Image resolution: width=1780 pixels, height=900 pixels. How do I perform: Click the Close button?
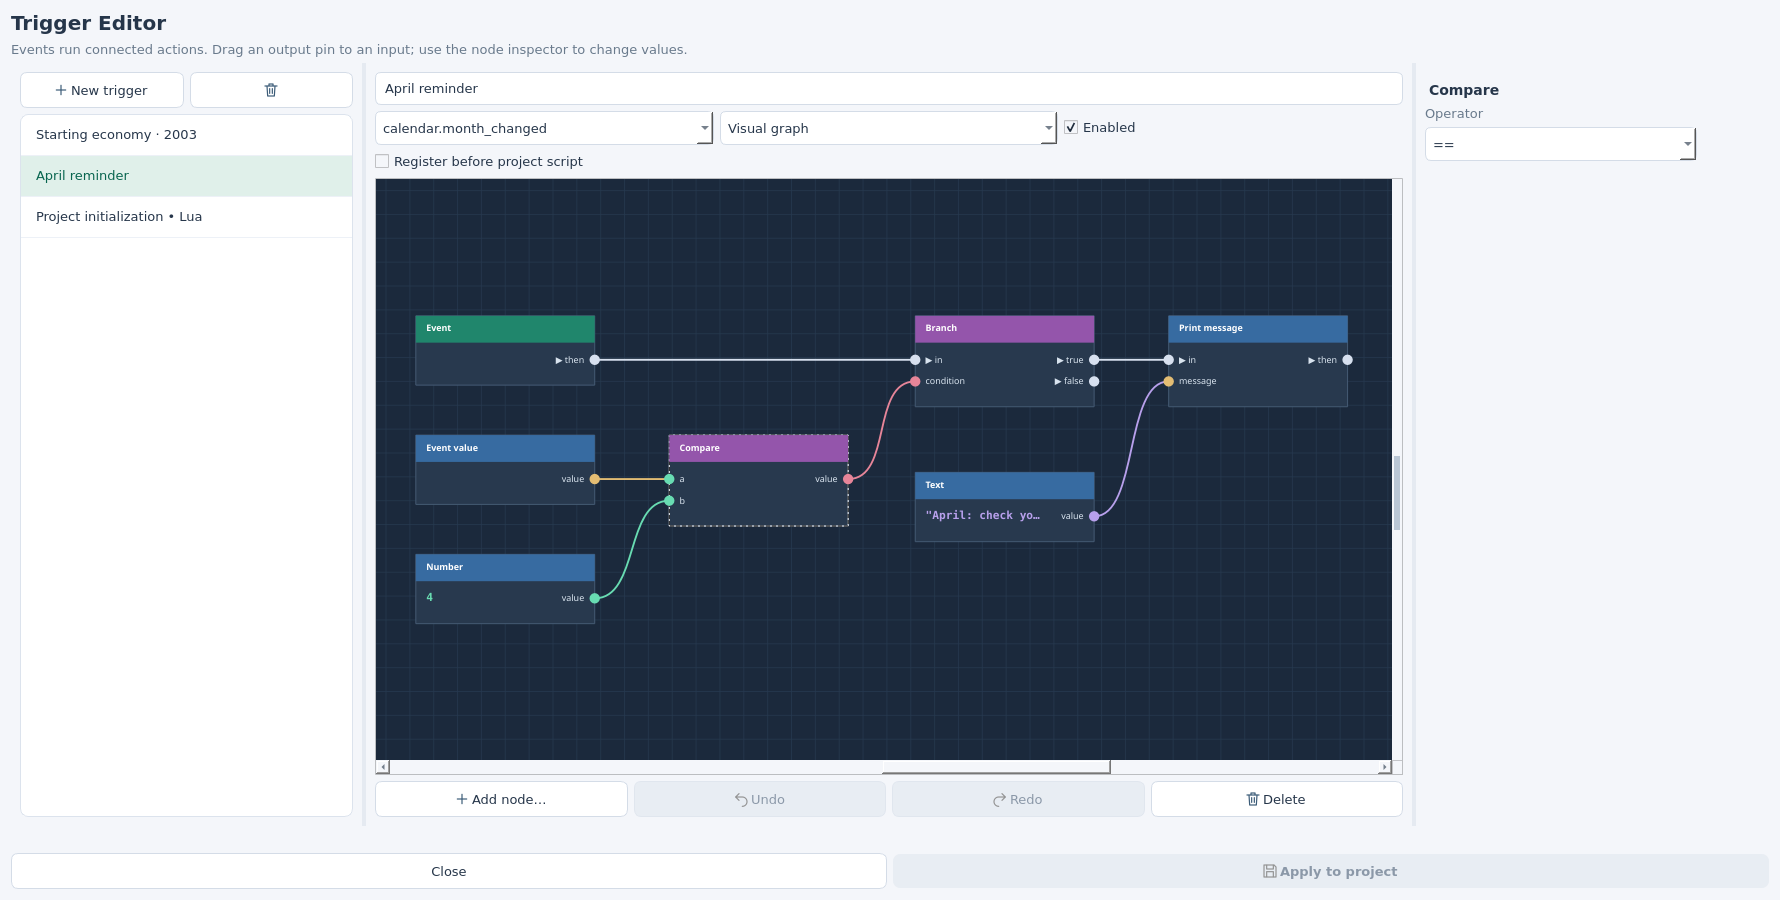[449, 871]
